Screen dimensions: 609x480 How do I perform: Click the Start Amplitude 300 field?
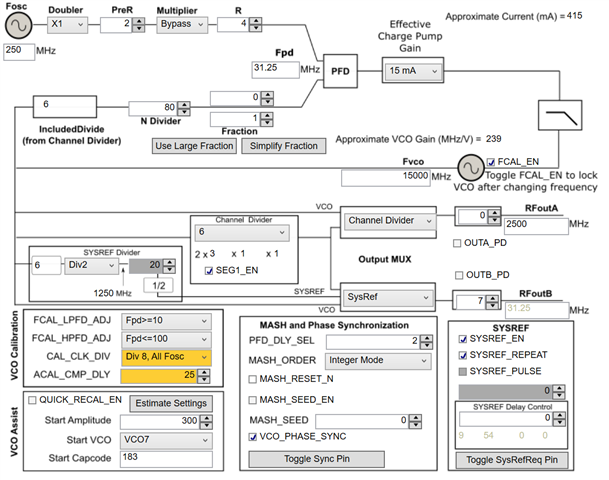pyautogui.click(x=160, y=422)
